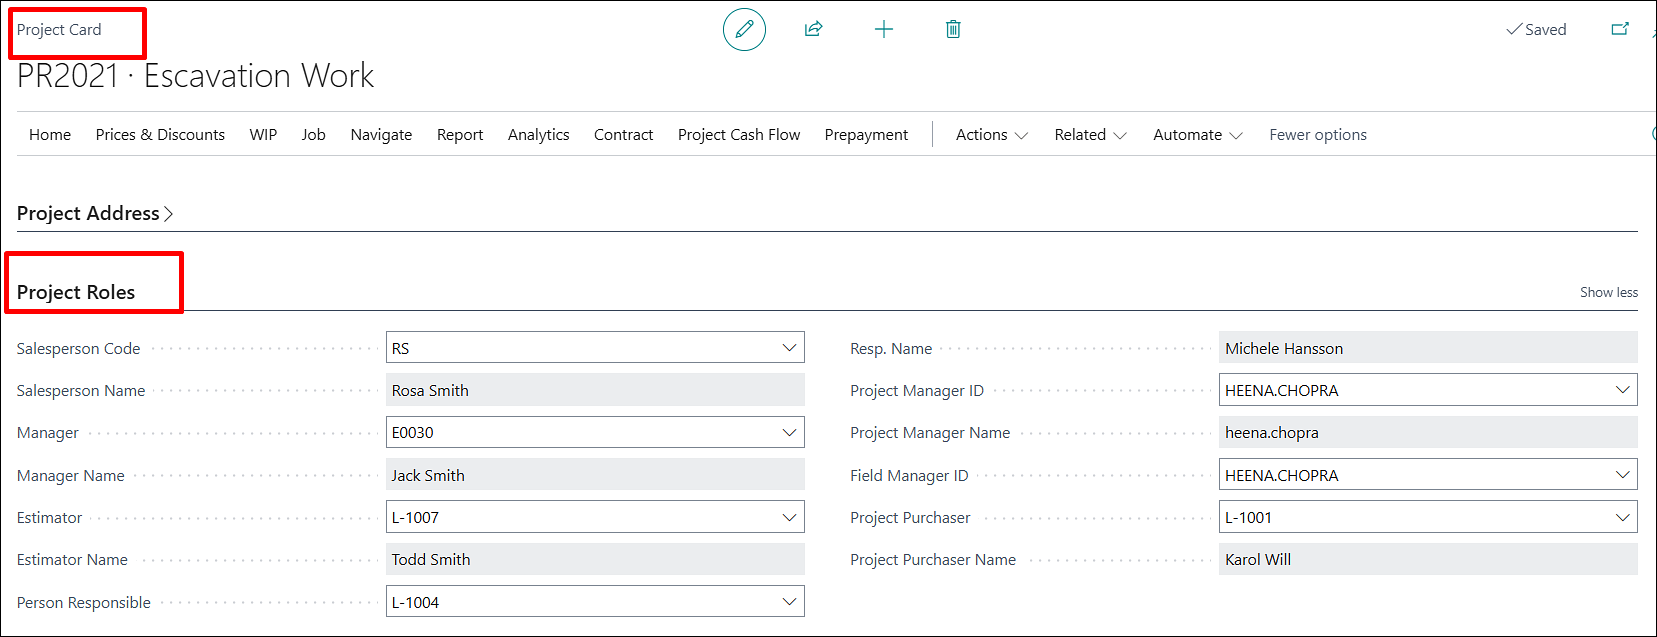This screenshot has height=637, width=1657.
Task: Open the Salesperson Code dropdown
Action: point(790,348)
